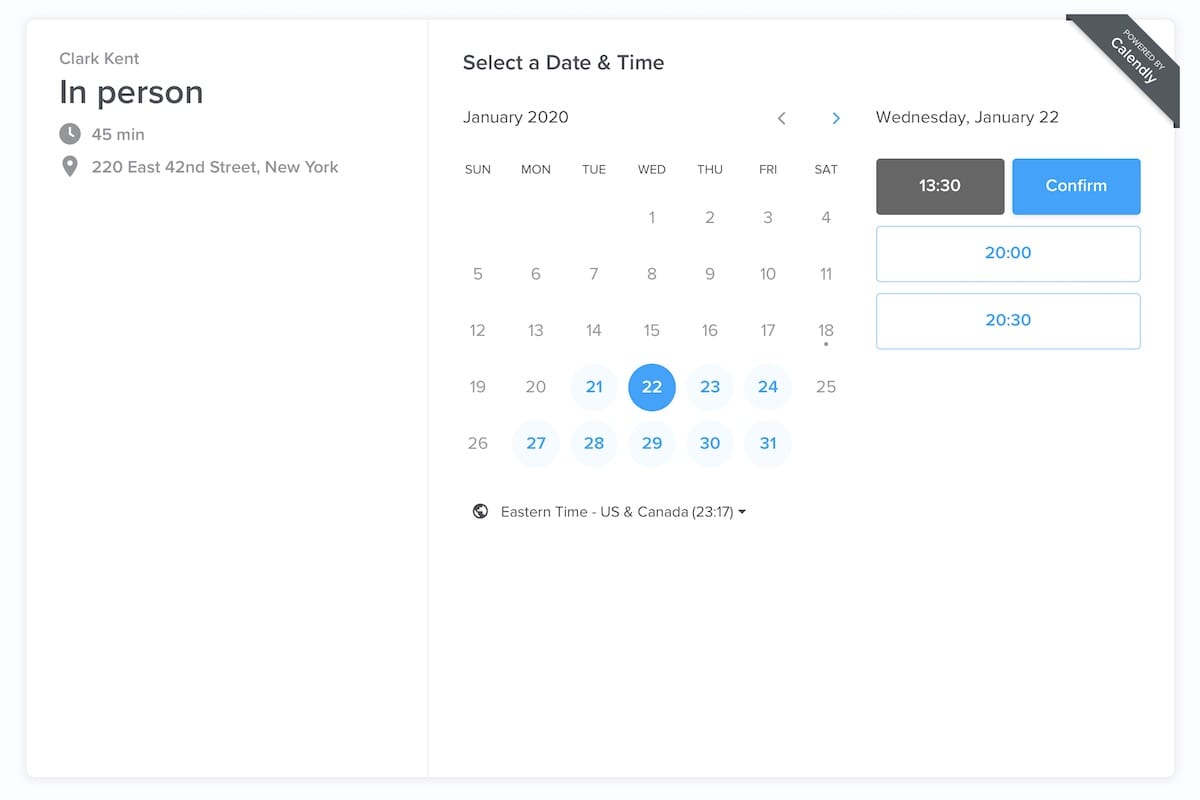Click the unavailable date 15
The width and height of the screenshot is (1200, 800).
(652, 330)
